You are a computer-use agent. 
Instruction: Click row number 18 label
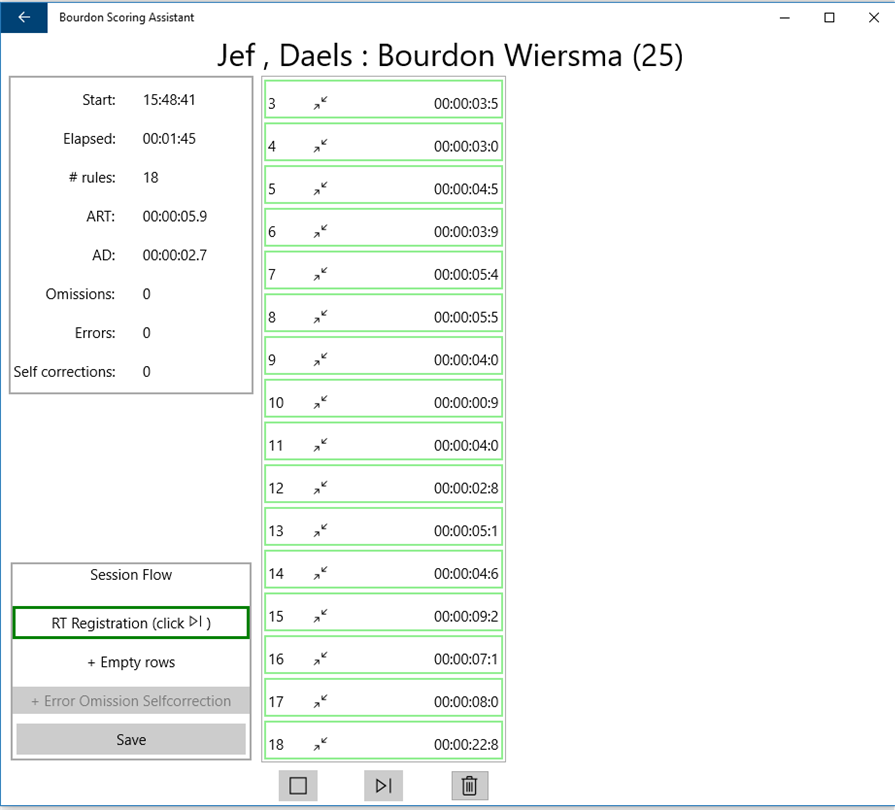click(x=276, y=745)
